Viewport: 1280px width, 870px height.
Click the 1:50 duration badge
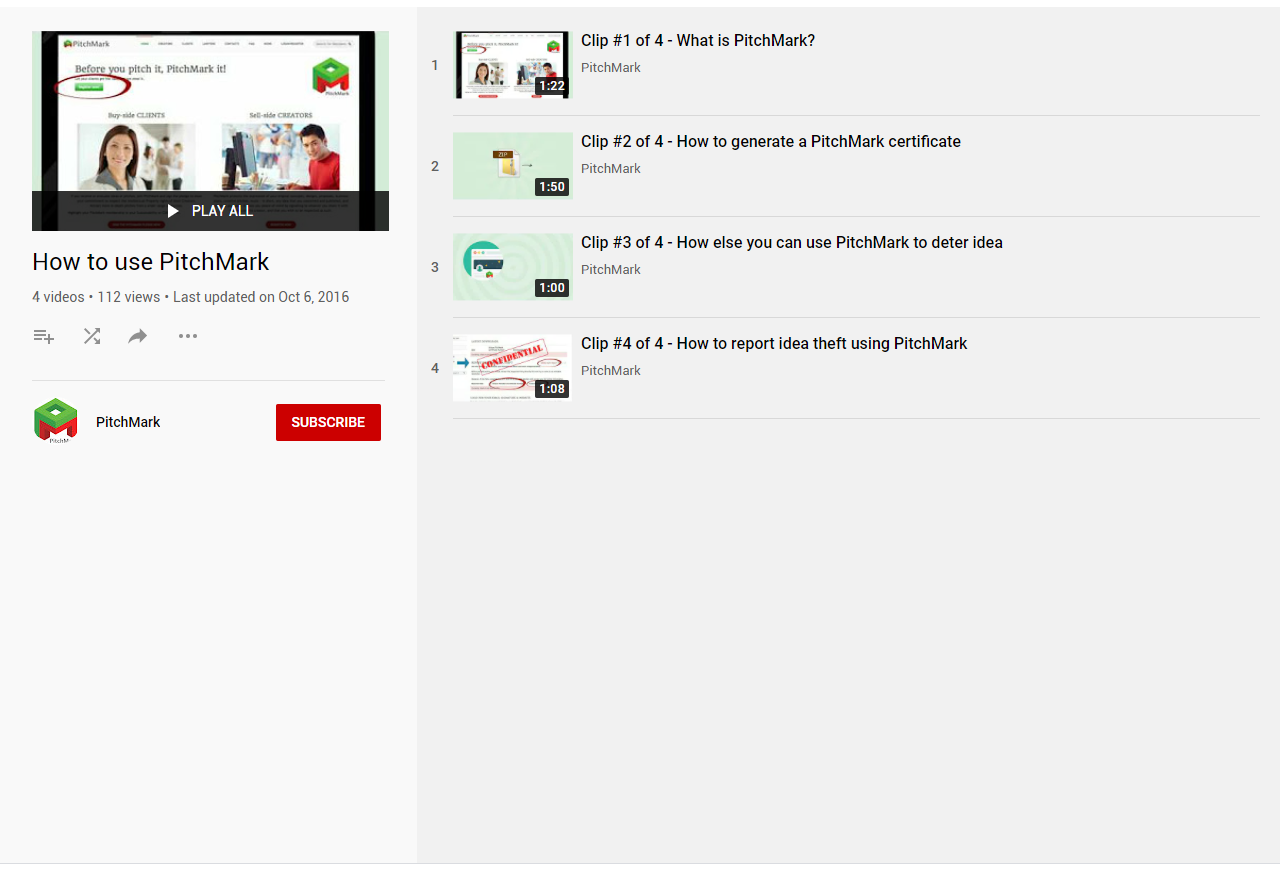tap(552, 187)
